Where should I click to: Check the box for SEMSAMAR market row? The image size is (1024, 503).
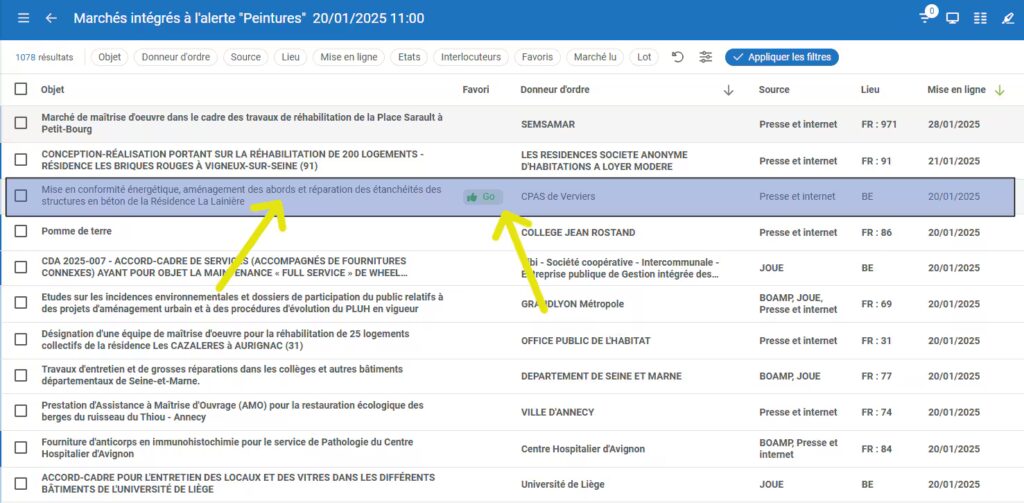click(x=21, y=124)
